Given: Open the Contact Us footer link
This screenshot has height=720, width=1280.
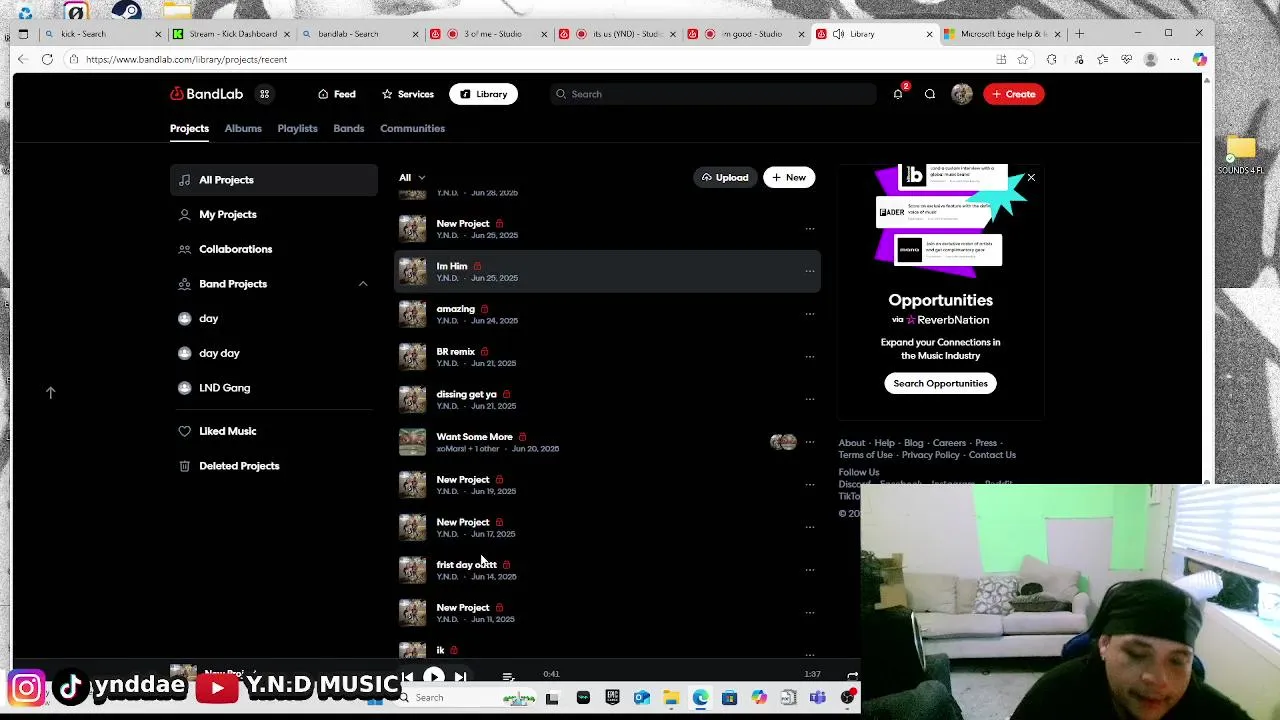Looking at the screenshot, I should coord(992,455).
